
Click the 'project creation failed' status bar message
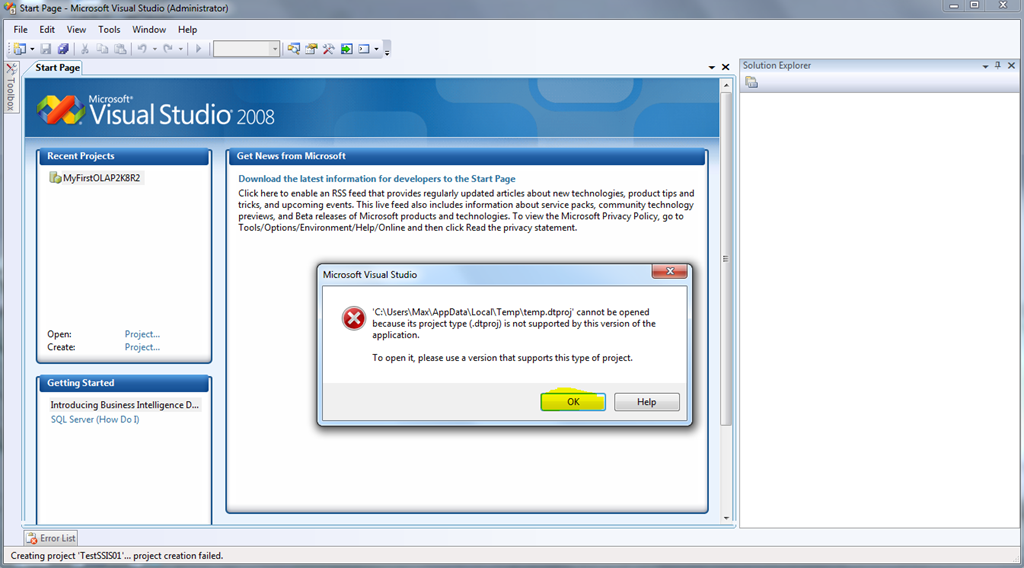[x=117, y=556]
